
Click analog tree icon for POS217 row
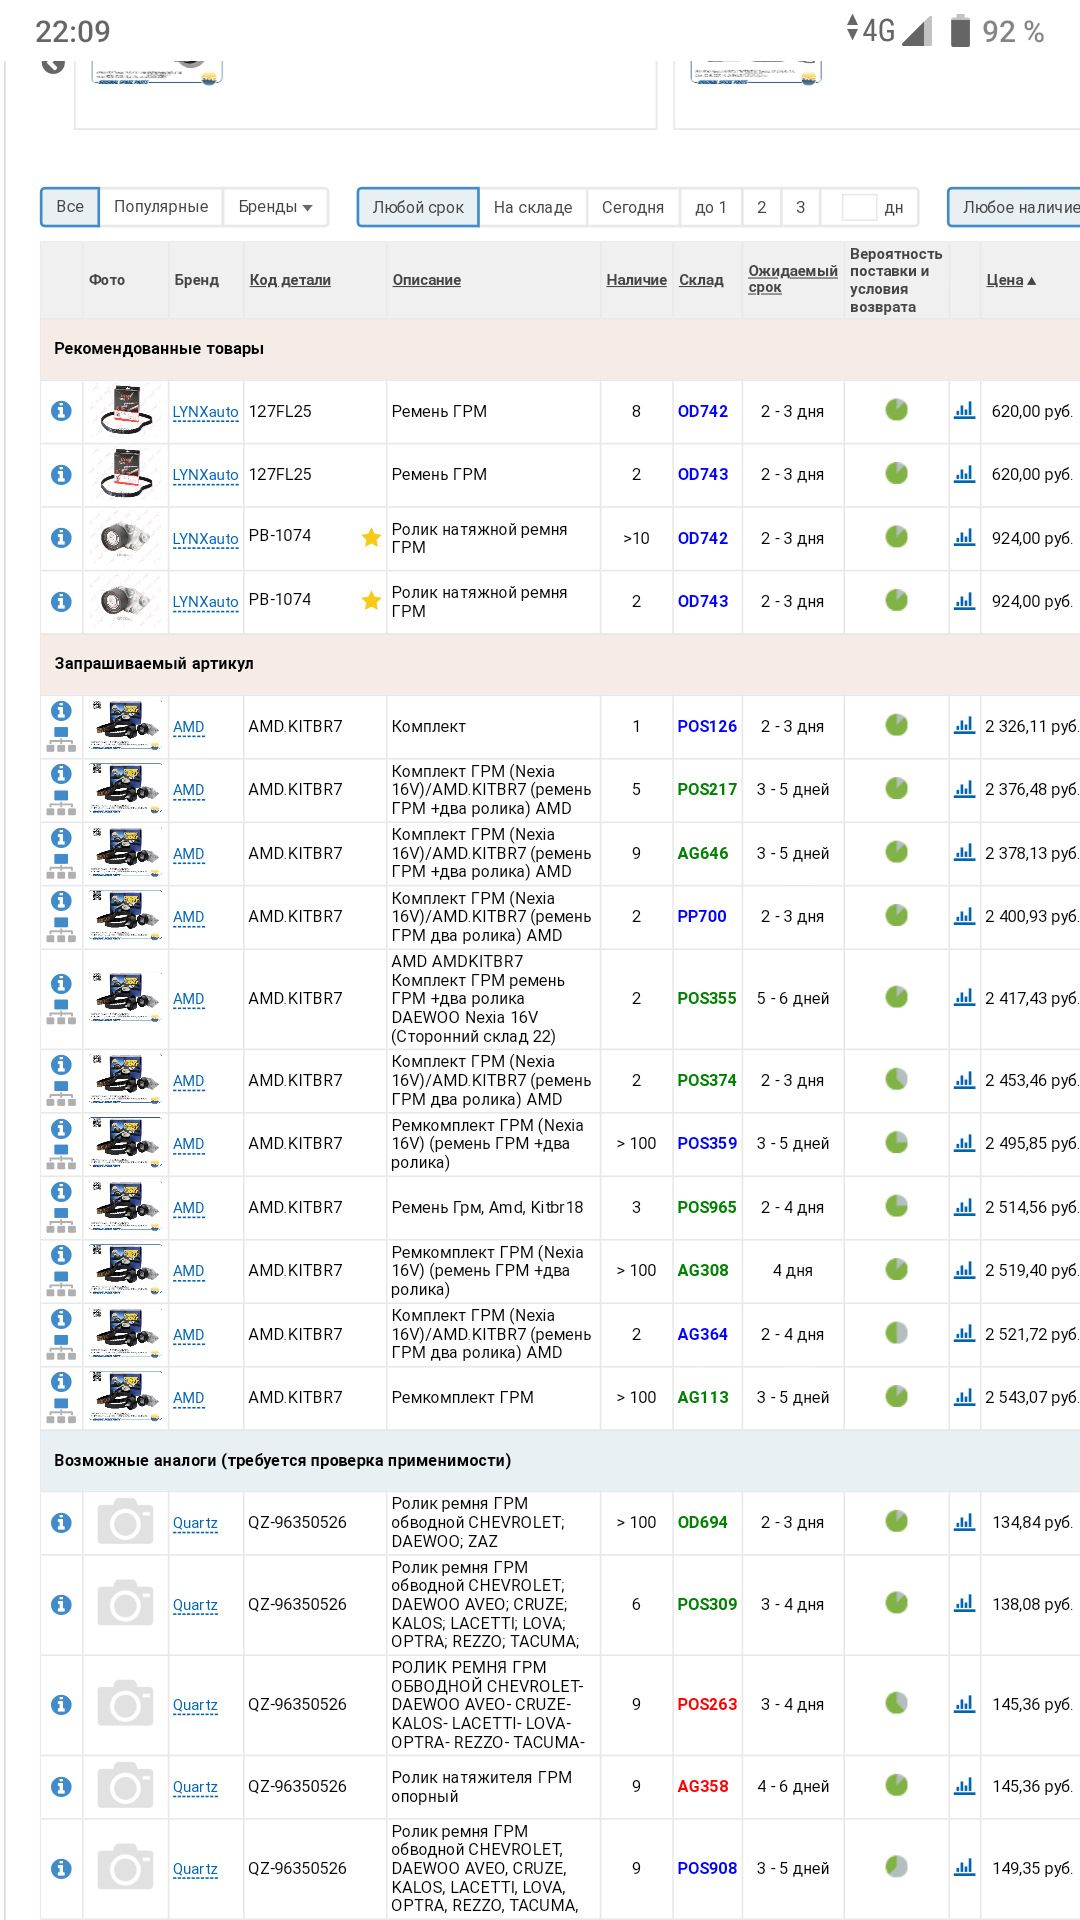[x=61, y=804]
